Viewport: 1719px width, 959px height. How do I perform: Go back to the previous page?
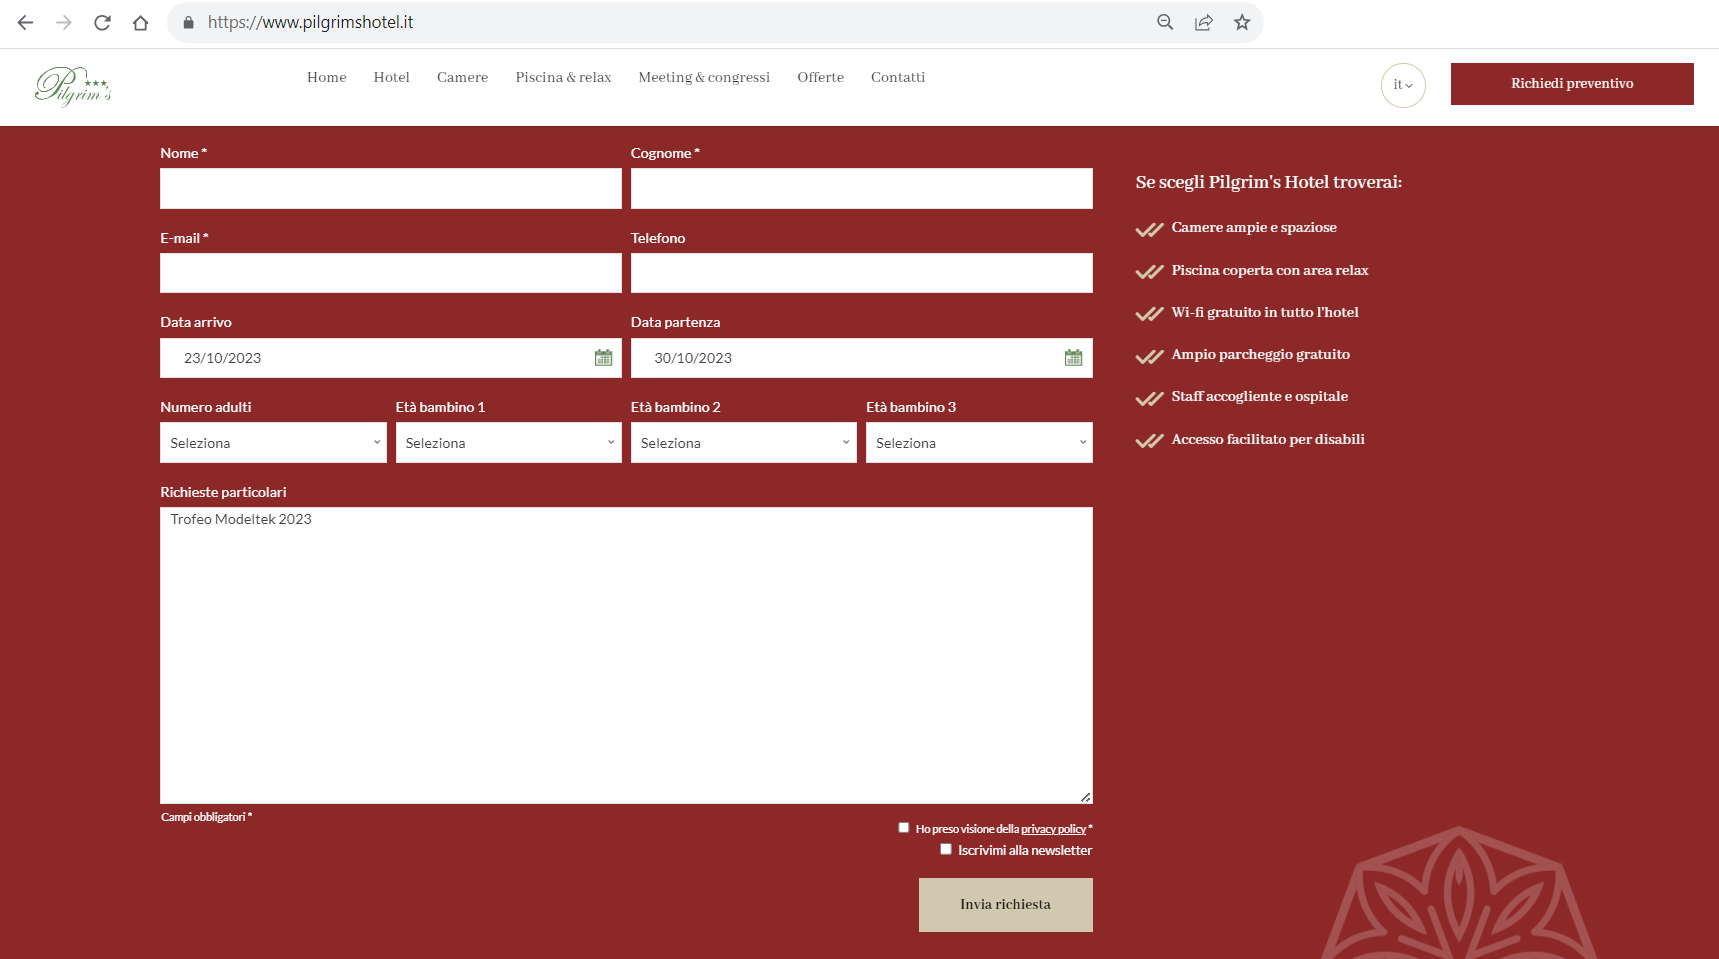coord(26,22)
